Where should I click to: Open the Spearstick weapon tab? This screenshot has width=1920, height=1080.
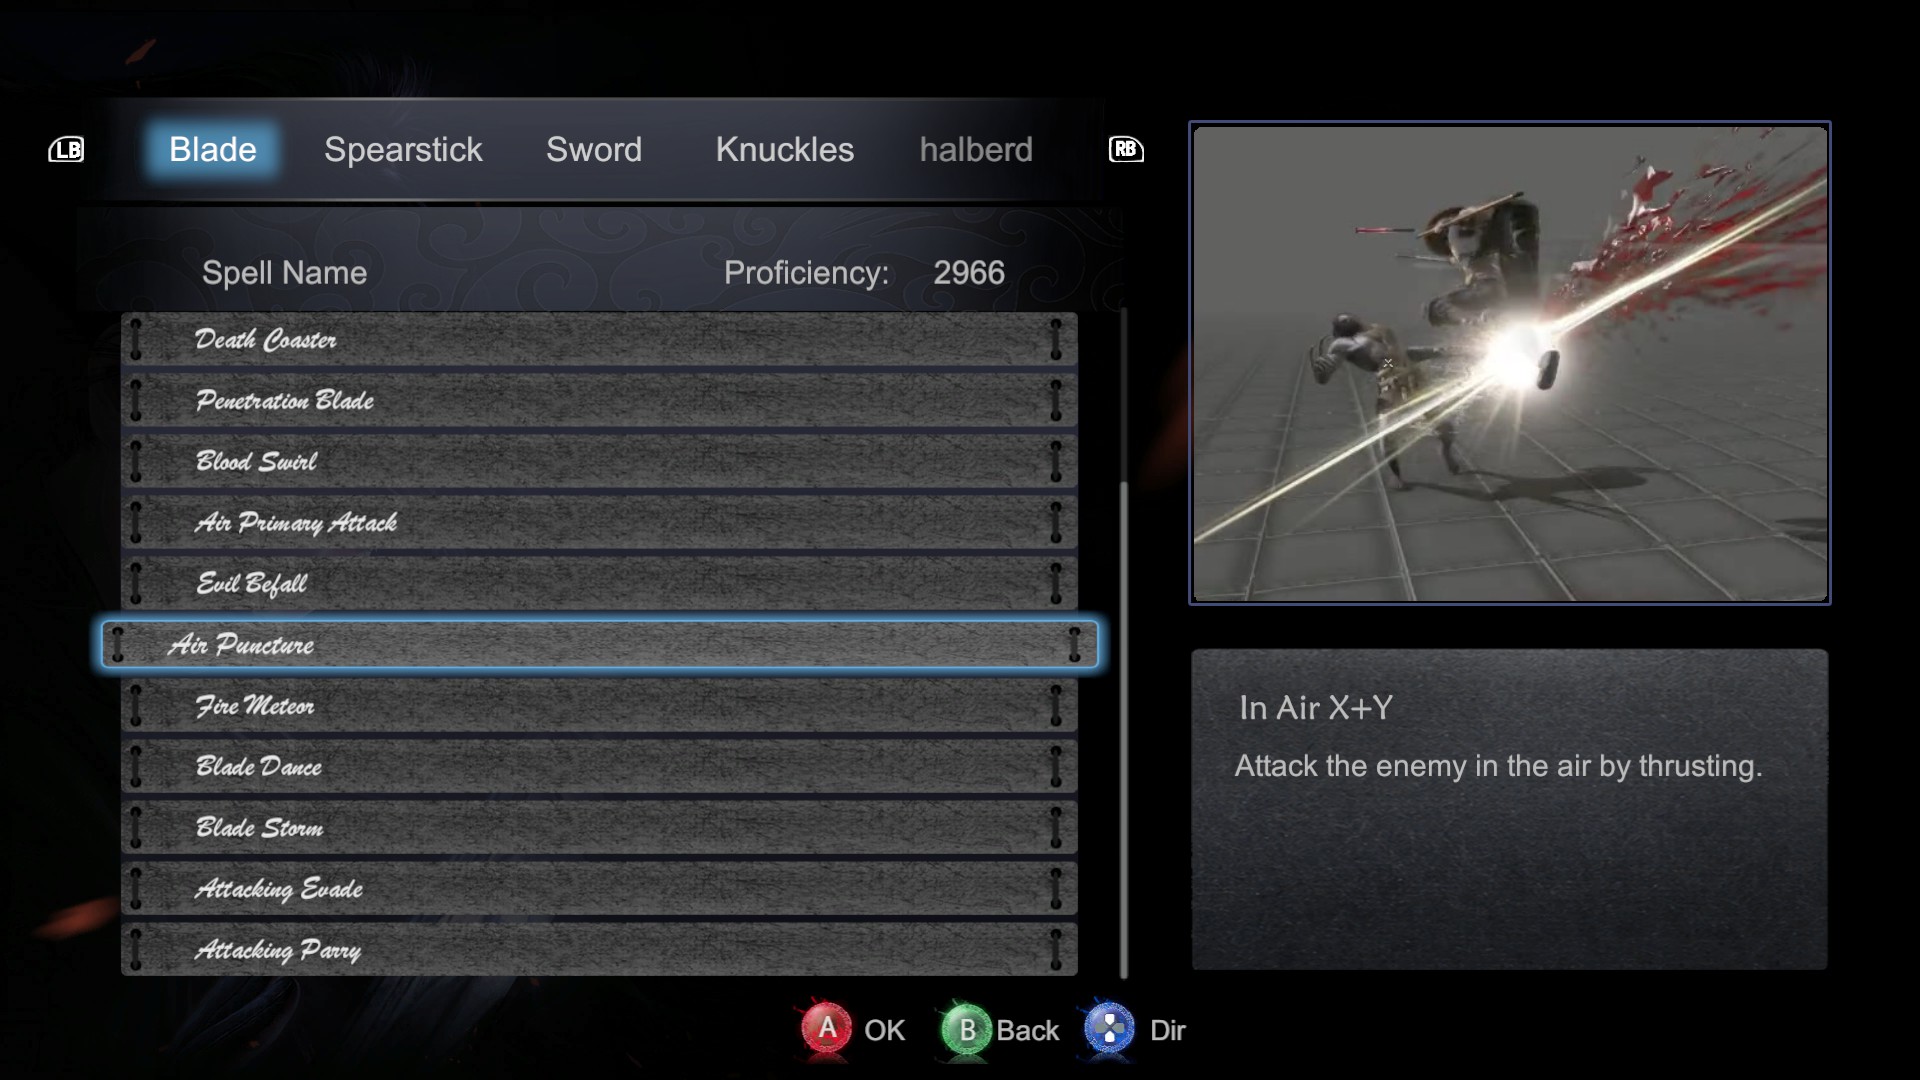click(x=403, y=150)
